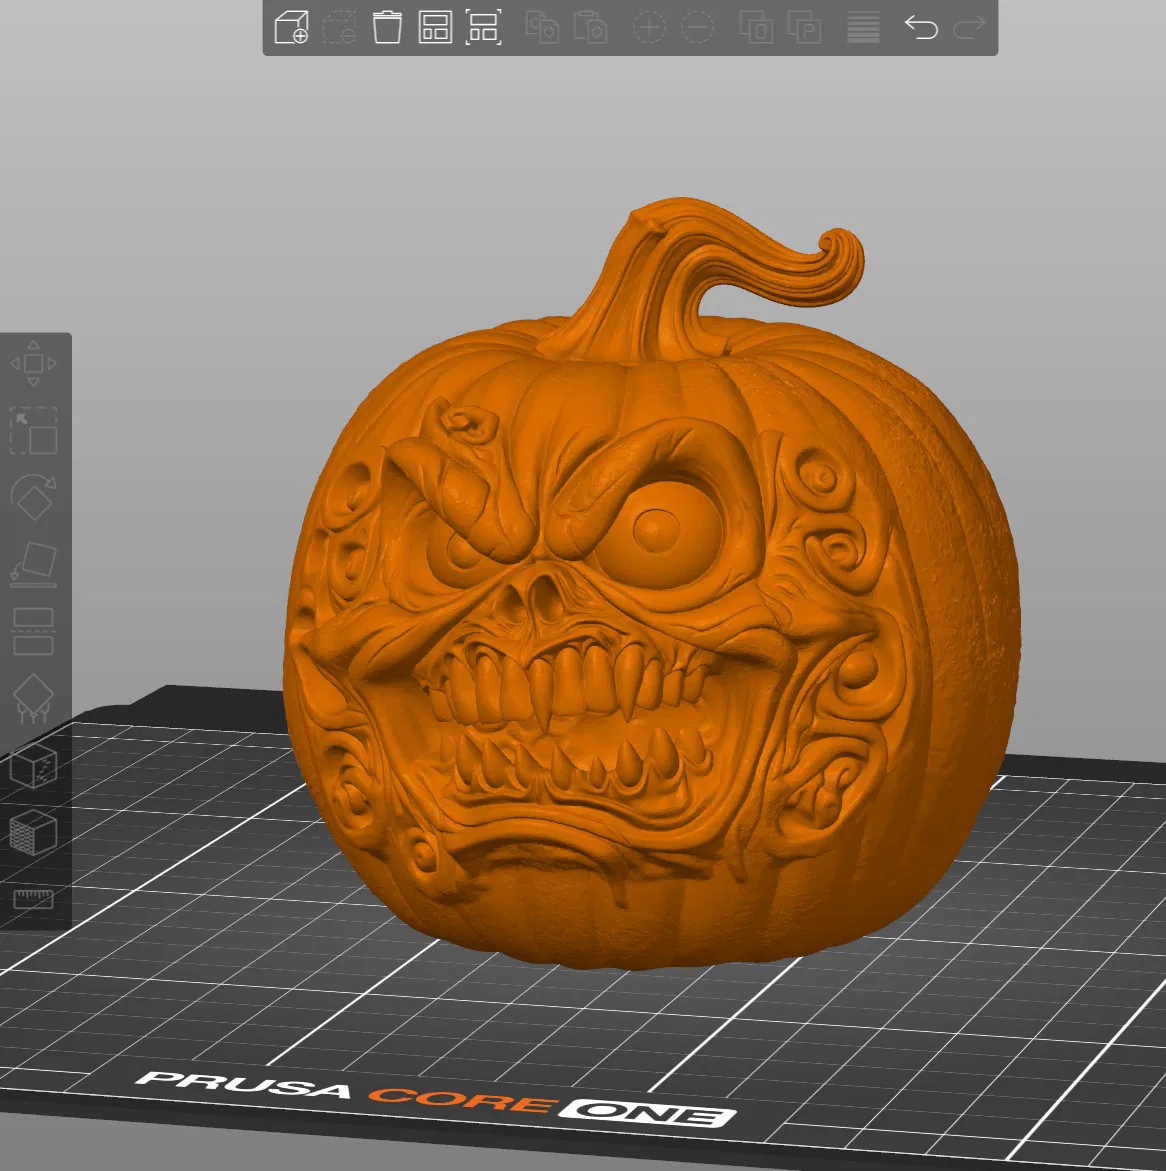Screen dimensions: 1166x1171
Task: Click the Redo arrow
Action: coord(970,28)
